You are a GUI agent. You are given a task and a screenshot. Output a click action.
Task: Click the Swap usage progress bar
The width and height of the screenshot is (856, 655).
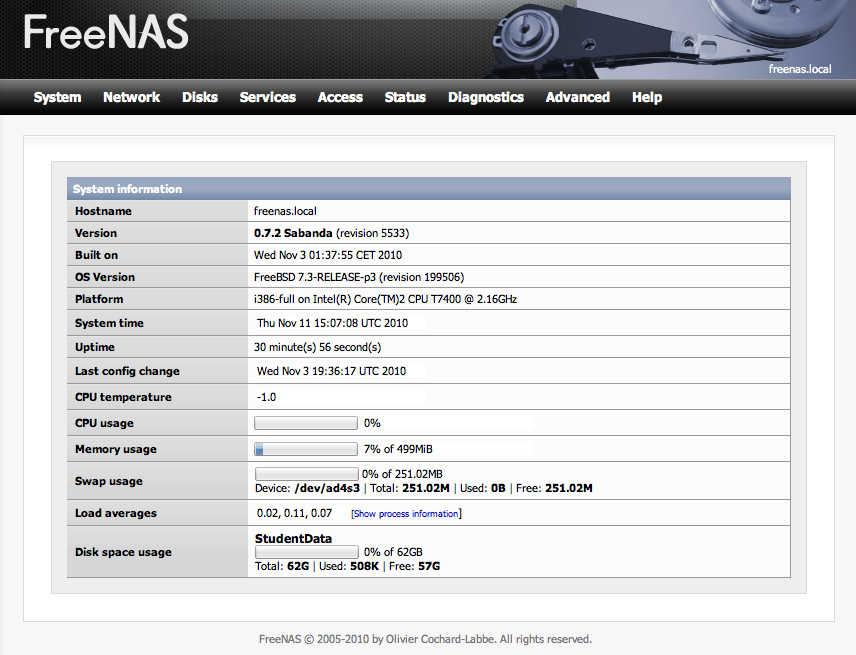coord(306,473)
